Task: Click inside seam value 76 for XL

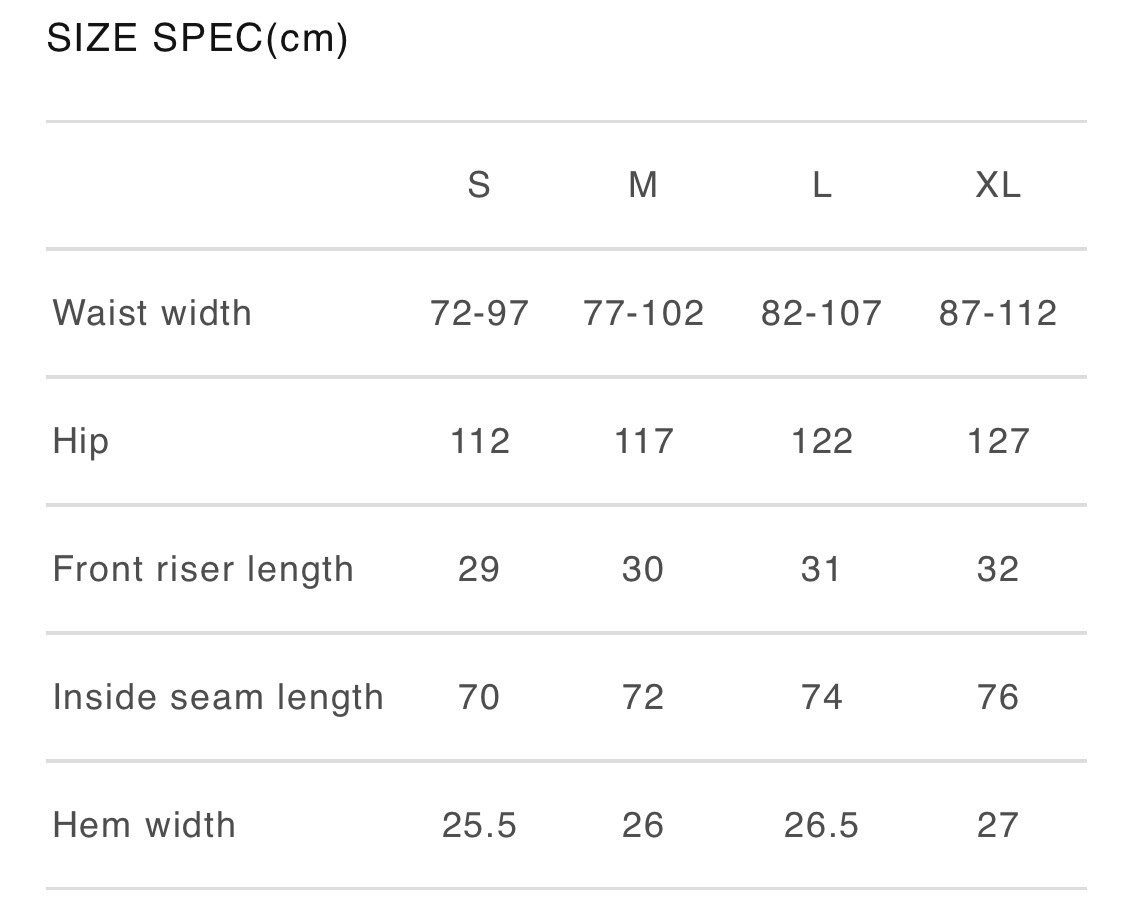Action: (x=998, y=697)
